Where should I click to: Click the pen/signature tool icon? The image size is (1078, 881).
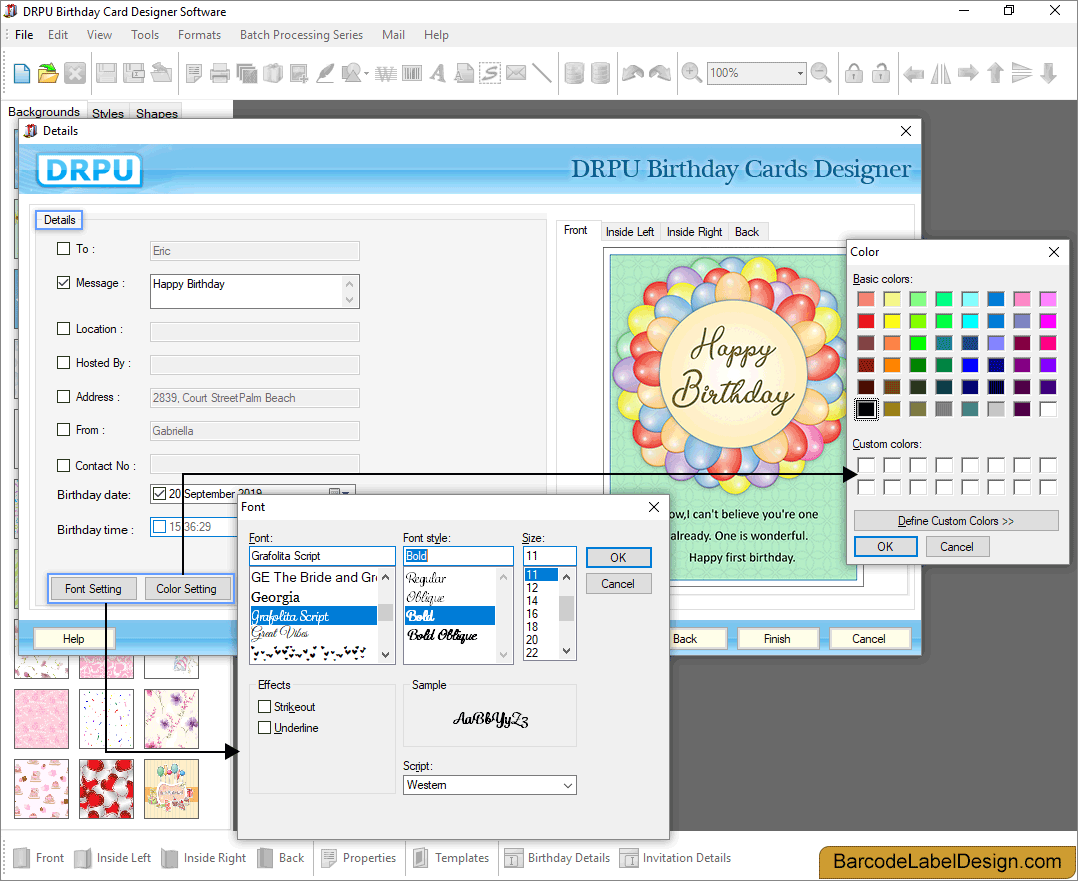pos(325,73)
